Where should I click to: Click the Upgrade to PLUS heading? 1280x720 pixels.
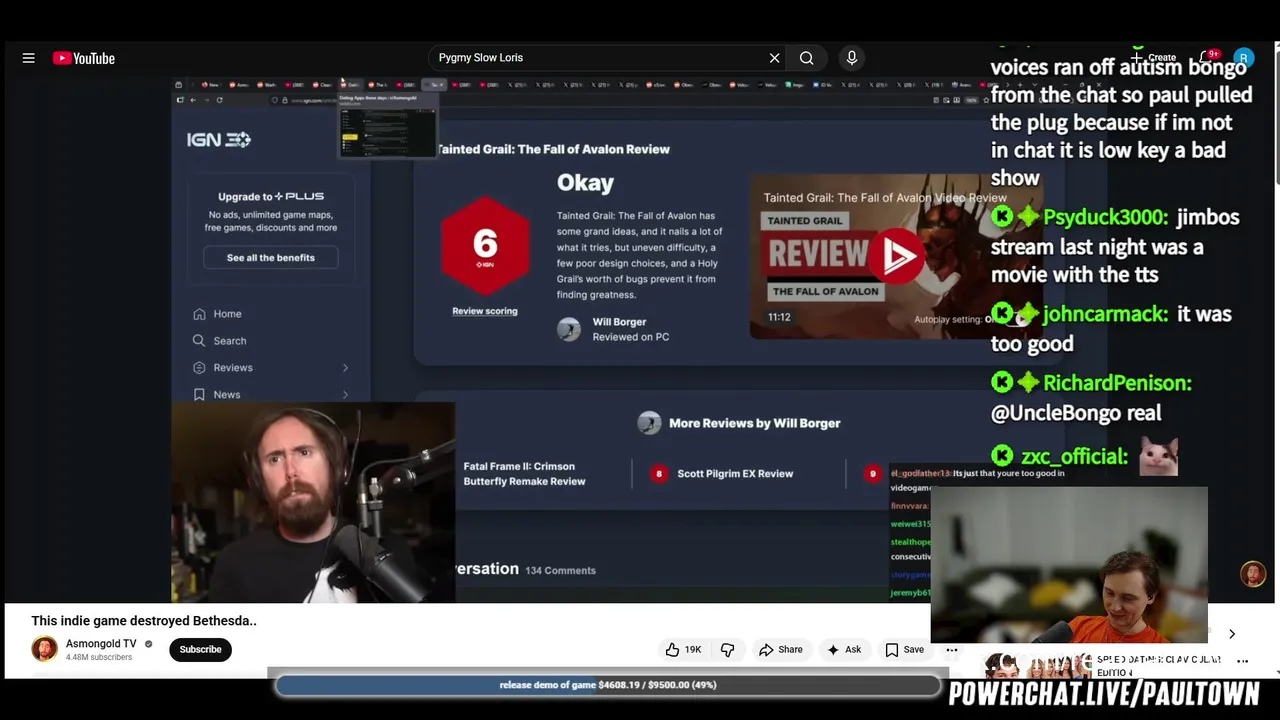coord(270,196)
